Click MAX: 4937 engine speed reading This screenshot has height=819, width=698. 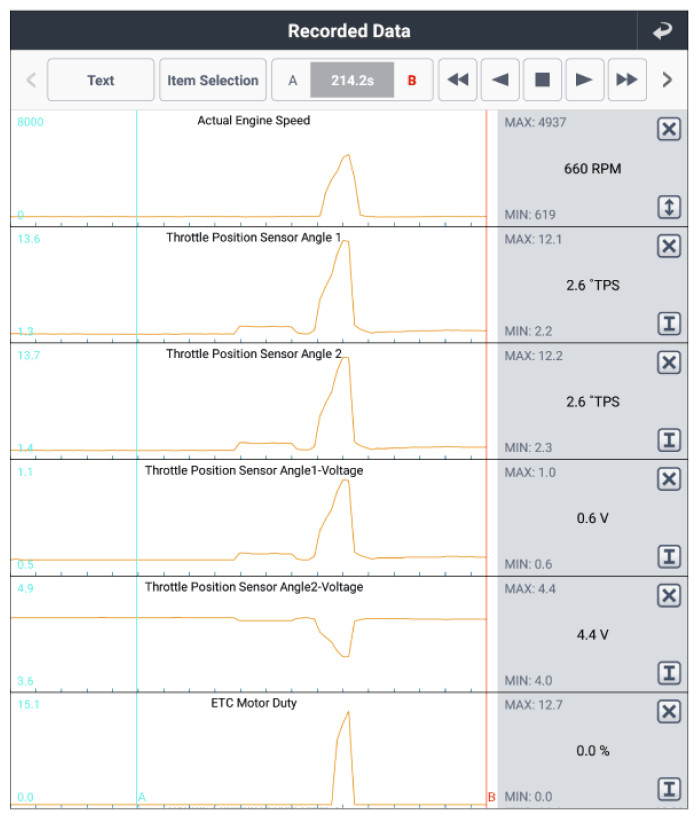(x=535, y=123)
